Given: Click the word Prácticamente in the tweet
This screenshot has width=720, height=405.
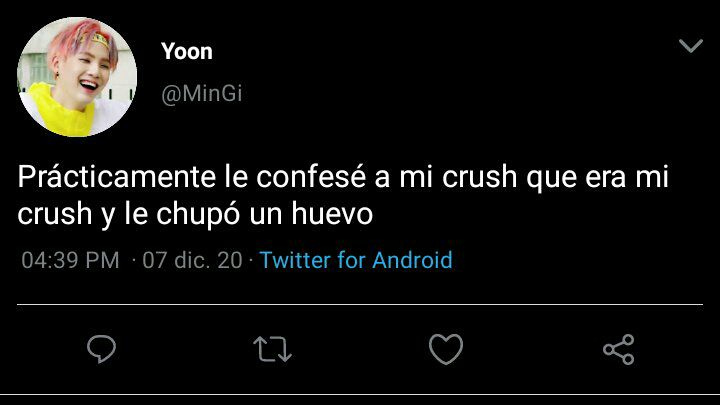Looking at the screenshot, I should 117,177.
